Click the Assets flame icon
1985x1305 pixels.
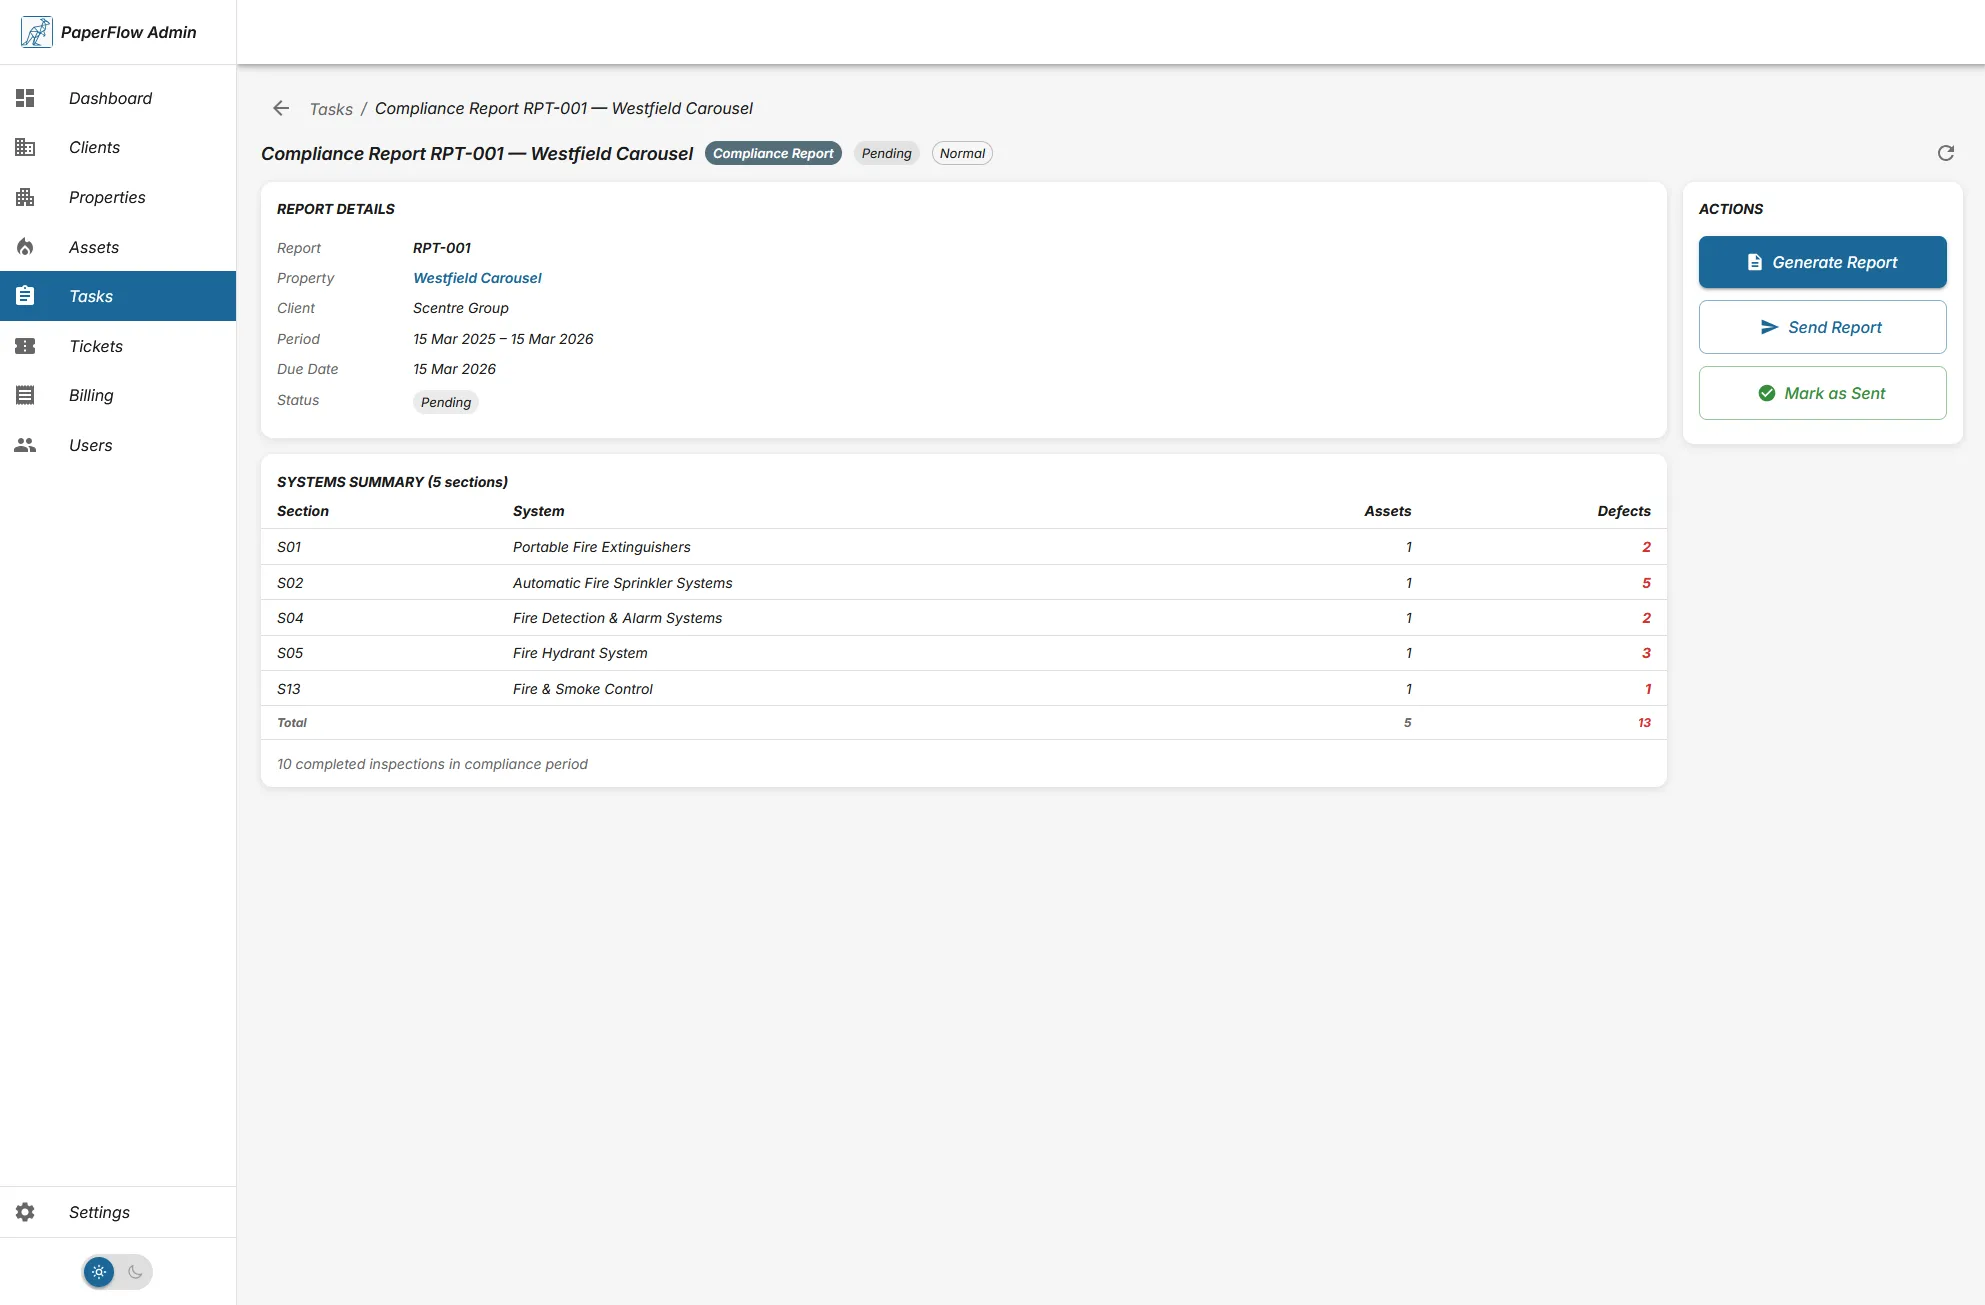[x=25, y=247]
